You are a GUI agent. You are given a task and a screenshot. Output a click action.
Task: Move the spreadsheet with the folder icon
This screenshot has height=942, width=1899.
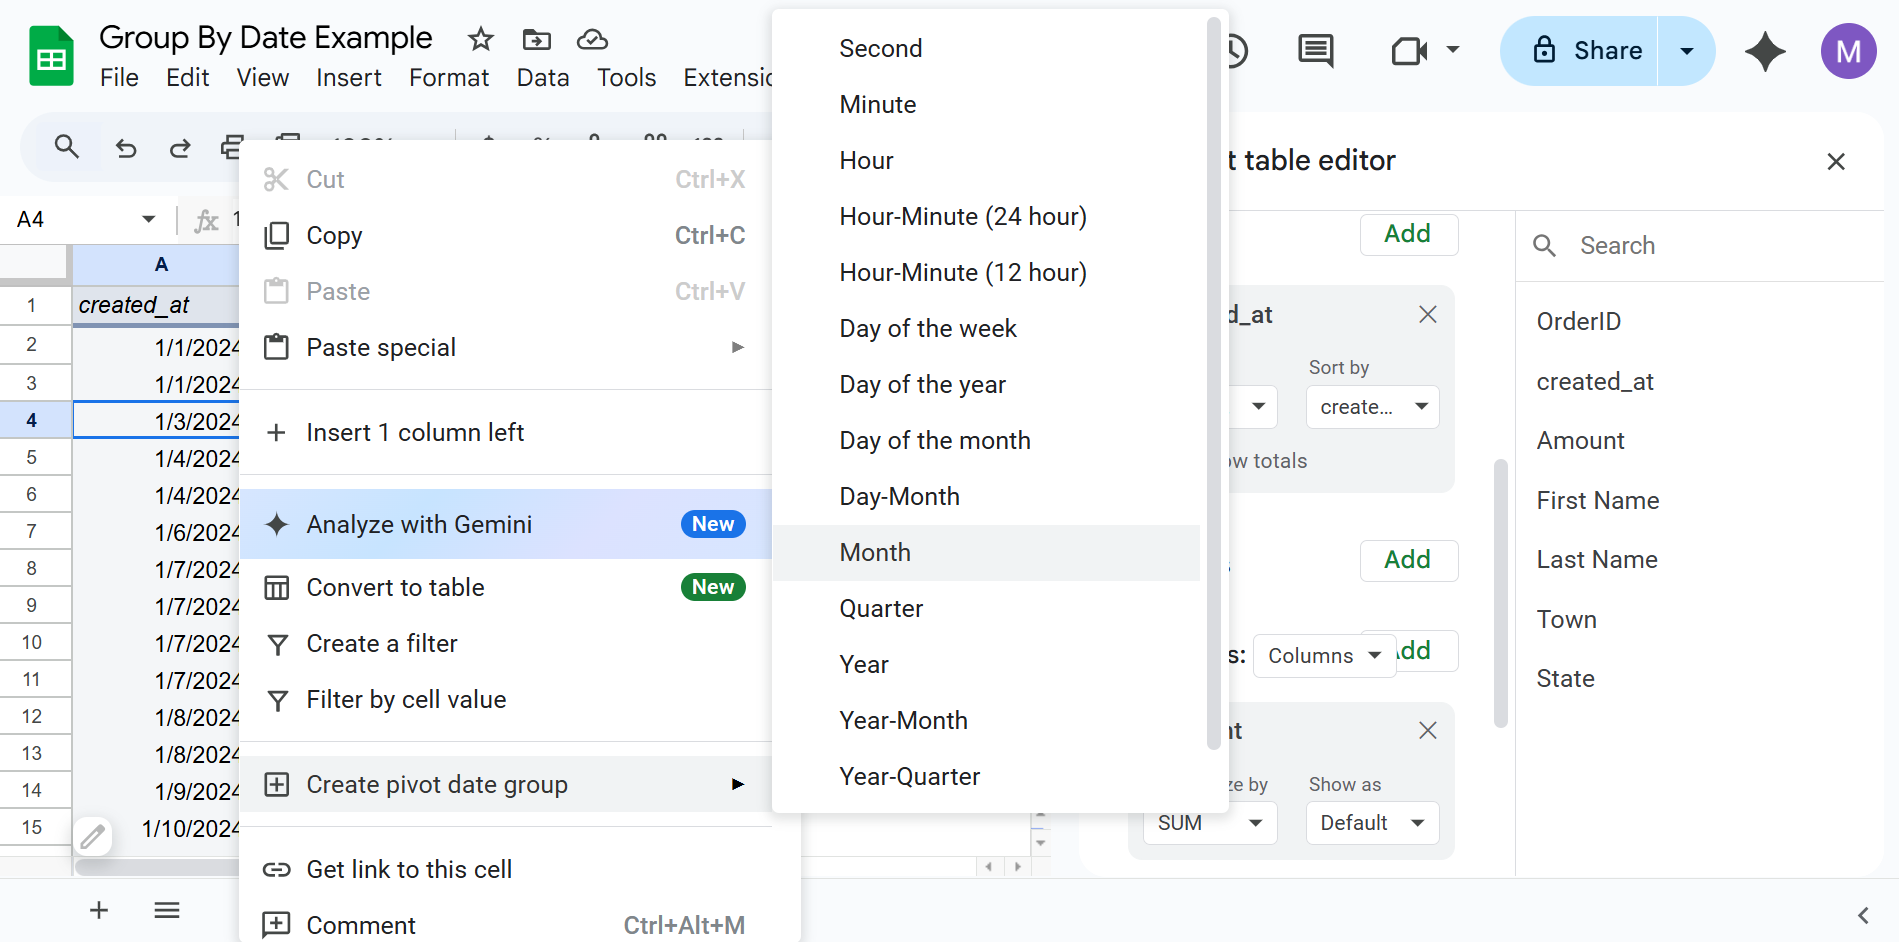coord(536,39)
